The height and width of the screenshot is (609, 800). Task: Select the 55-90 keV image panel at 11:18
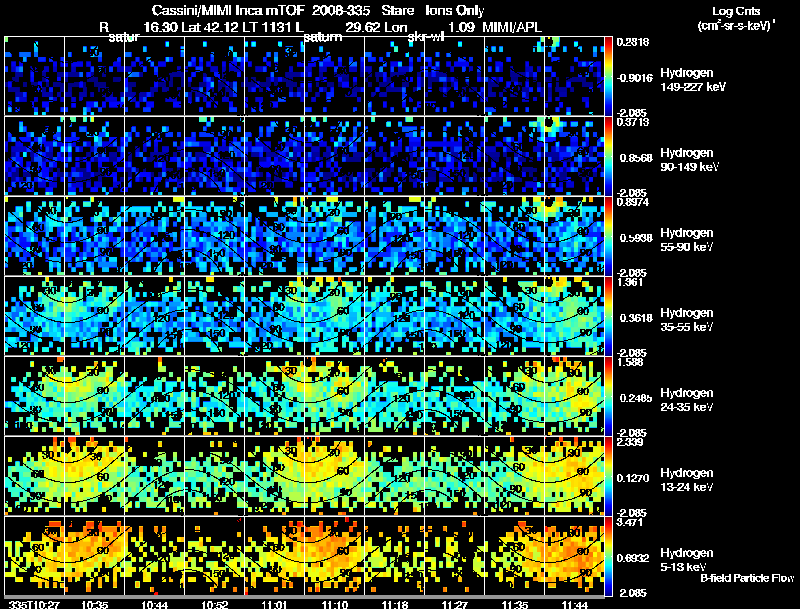(x=394, y=236)
